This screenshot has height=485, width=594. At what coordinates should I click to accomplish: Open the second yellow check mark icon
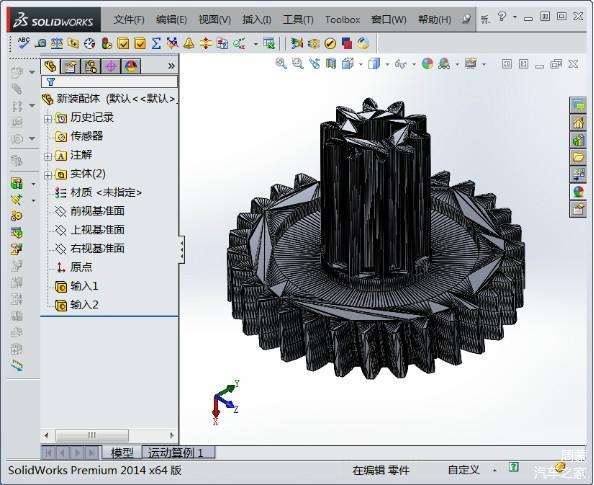click(140, 44)
